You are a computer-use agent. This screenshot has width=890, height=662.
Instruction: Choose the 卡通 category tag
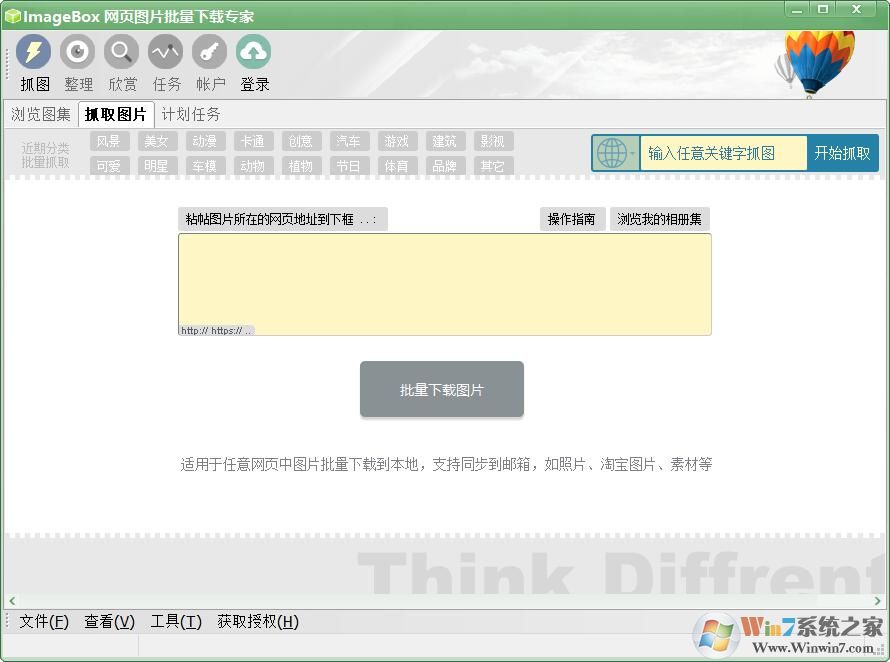click(252, 141)
